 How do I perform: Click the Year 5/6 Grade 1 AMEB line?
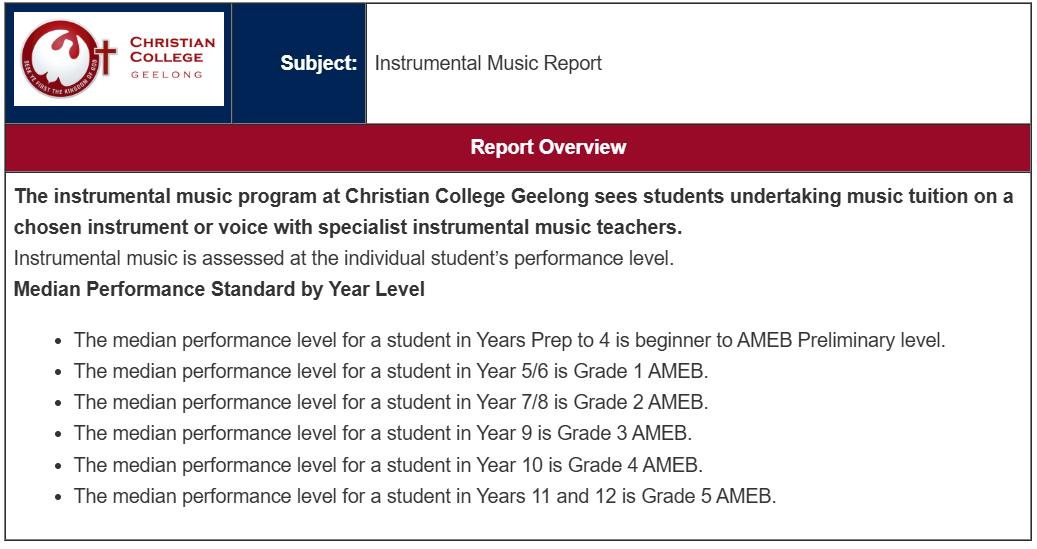391,371
